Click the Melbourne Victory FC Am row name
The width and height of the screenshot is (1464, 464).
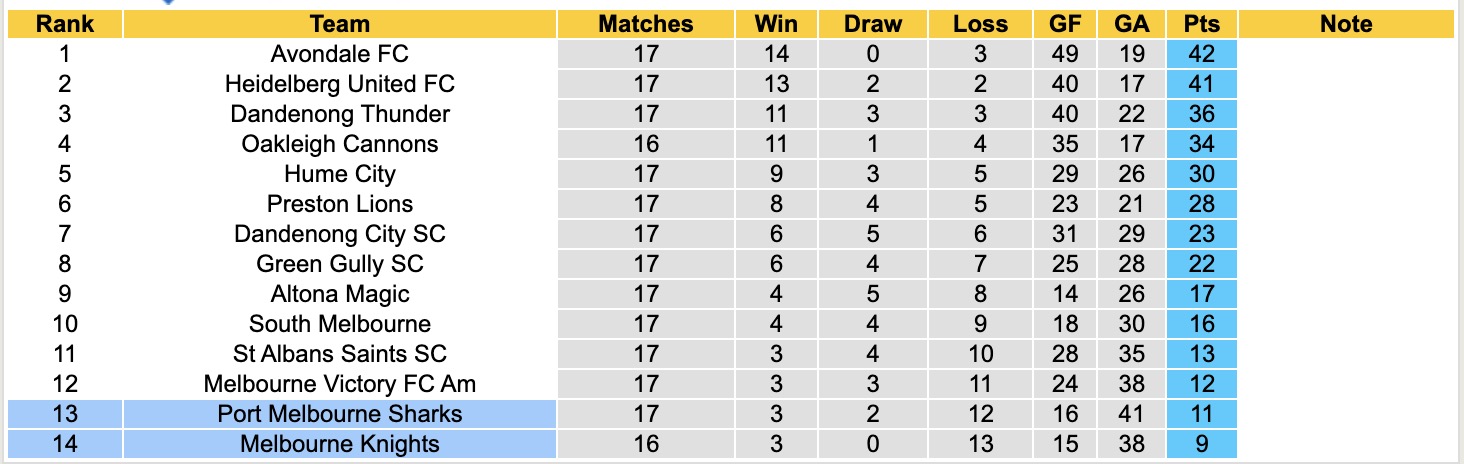click(339, 384)
